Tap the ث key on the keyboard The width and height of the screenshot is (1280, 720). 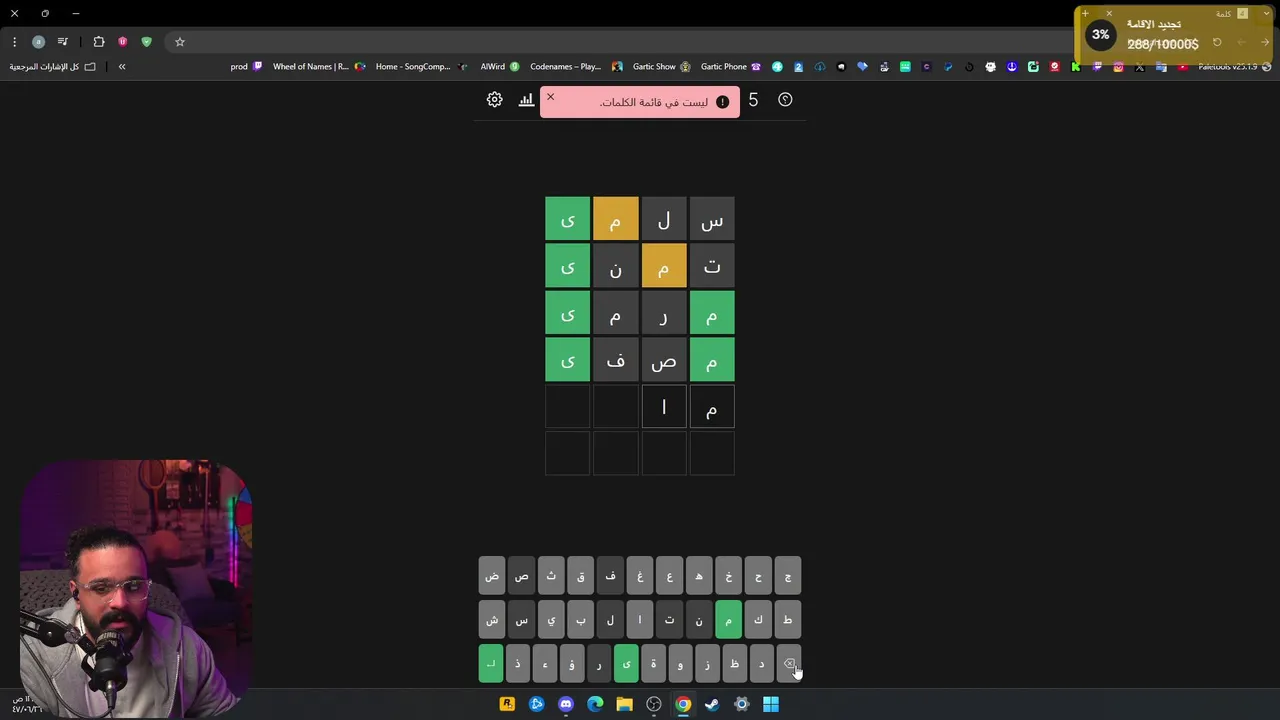pyautogui.click(x=551, y=576)
